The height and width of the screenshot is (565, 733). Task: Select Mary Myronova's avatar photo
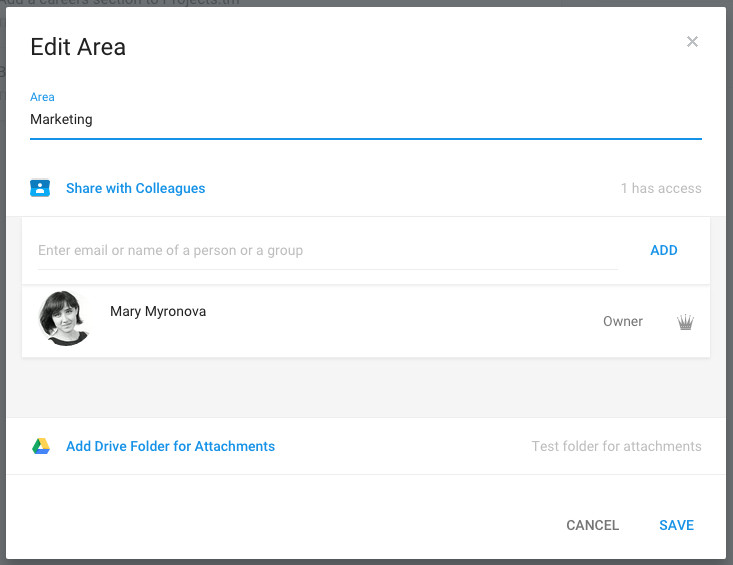click(x=65, y=319)
